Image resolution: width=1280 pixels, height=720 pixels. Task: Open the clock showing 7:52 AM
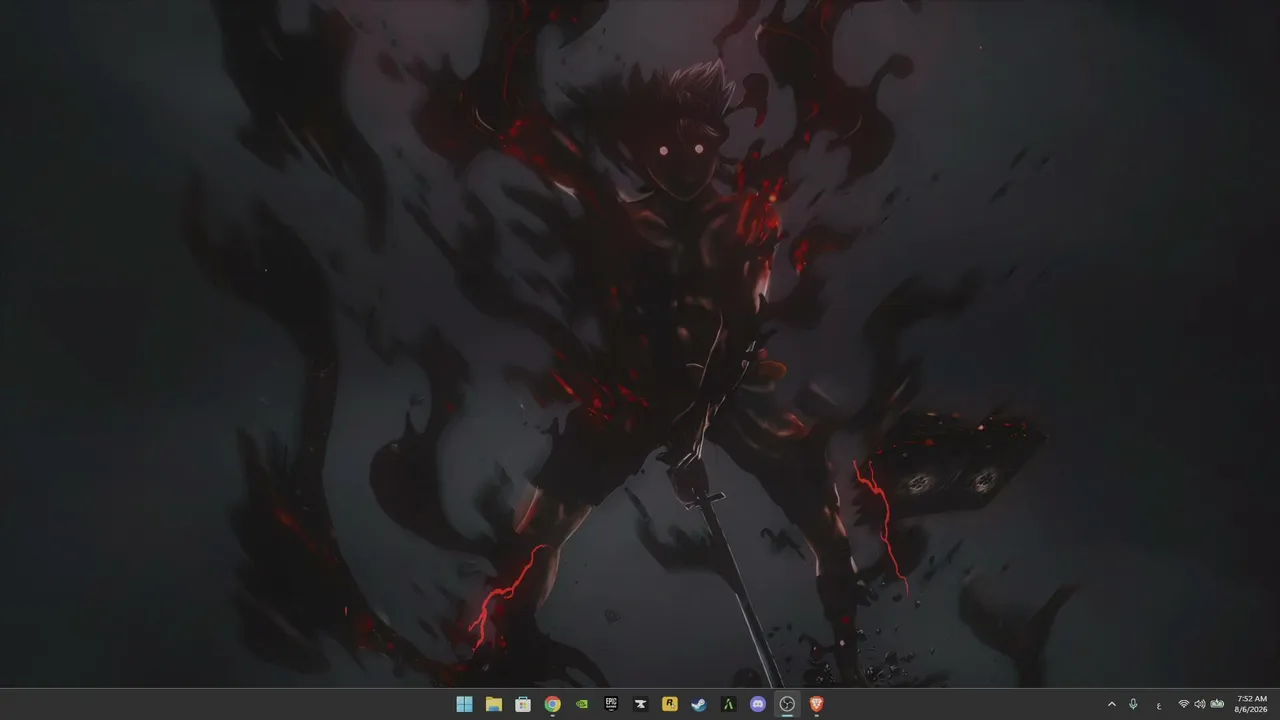1252,704
